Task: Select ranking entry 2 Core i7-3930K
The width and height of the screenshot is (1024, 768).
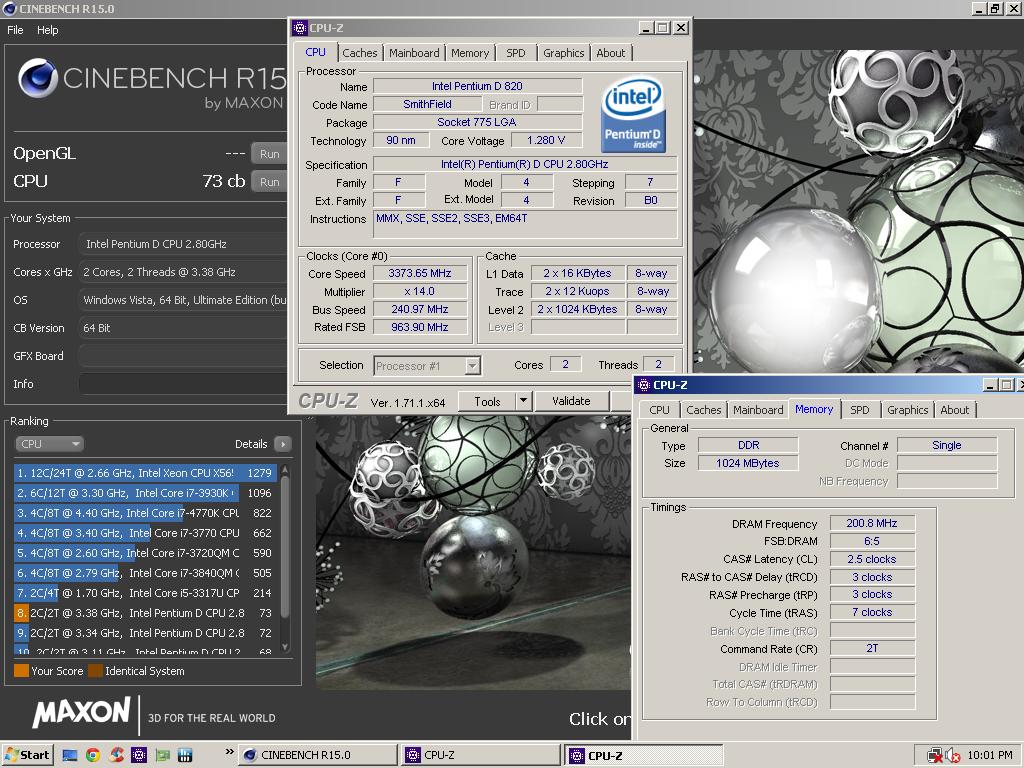Action: pyautogui.click(x=145, y=493)
